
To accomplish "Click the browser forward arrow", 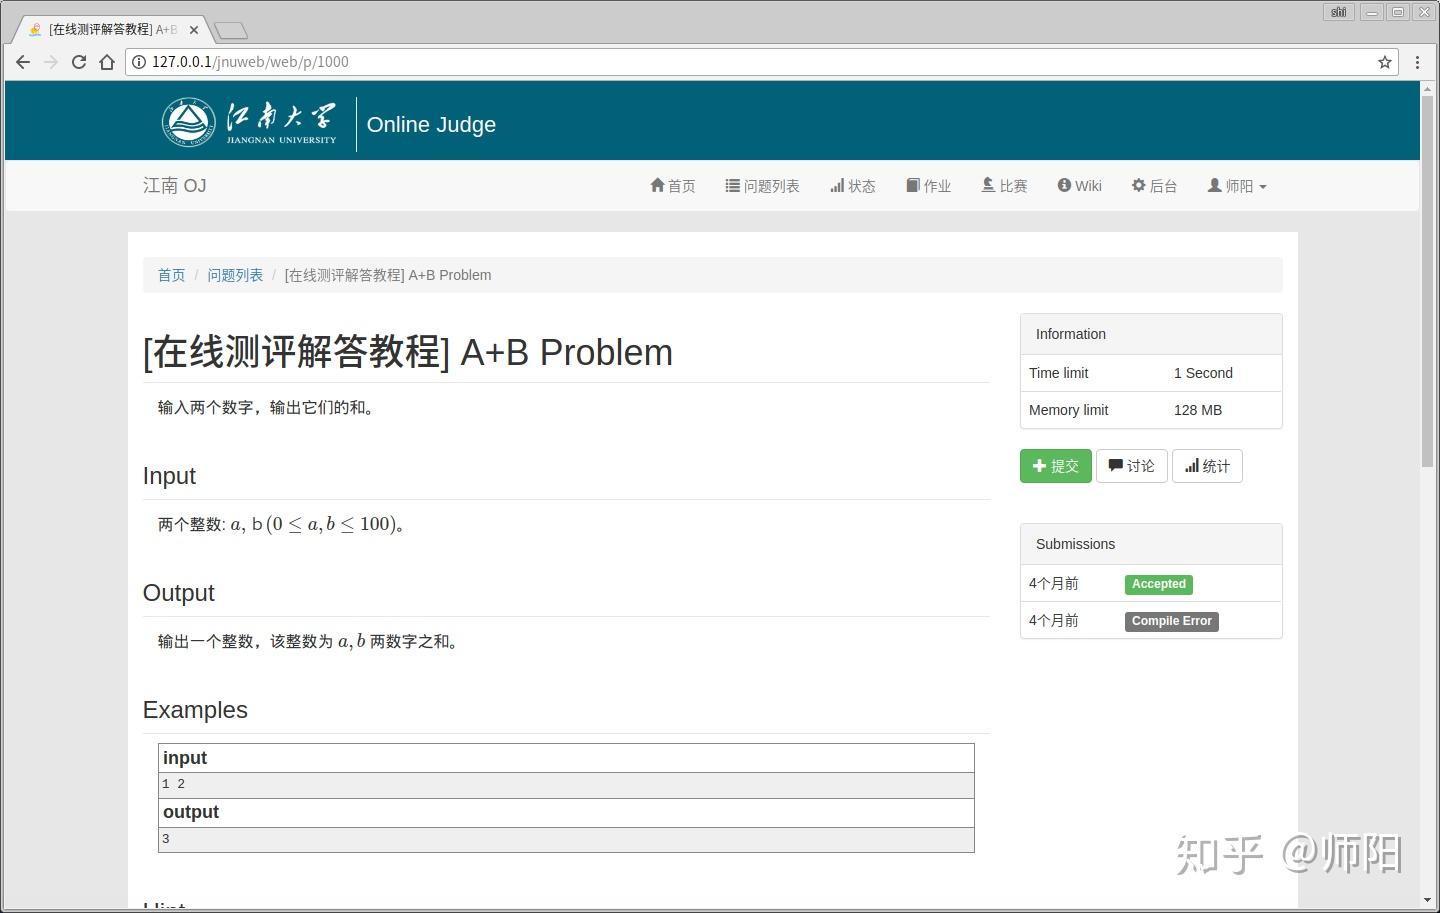I will pos(51,62).
